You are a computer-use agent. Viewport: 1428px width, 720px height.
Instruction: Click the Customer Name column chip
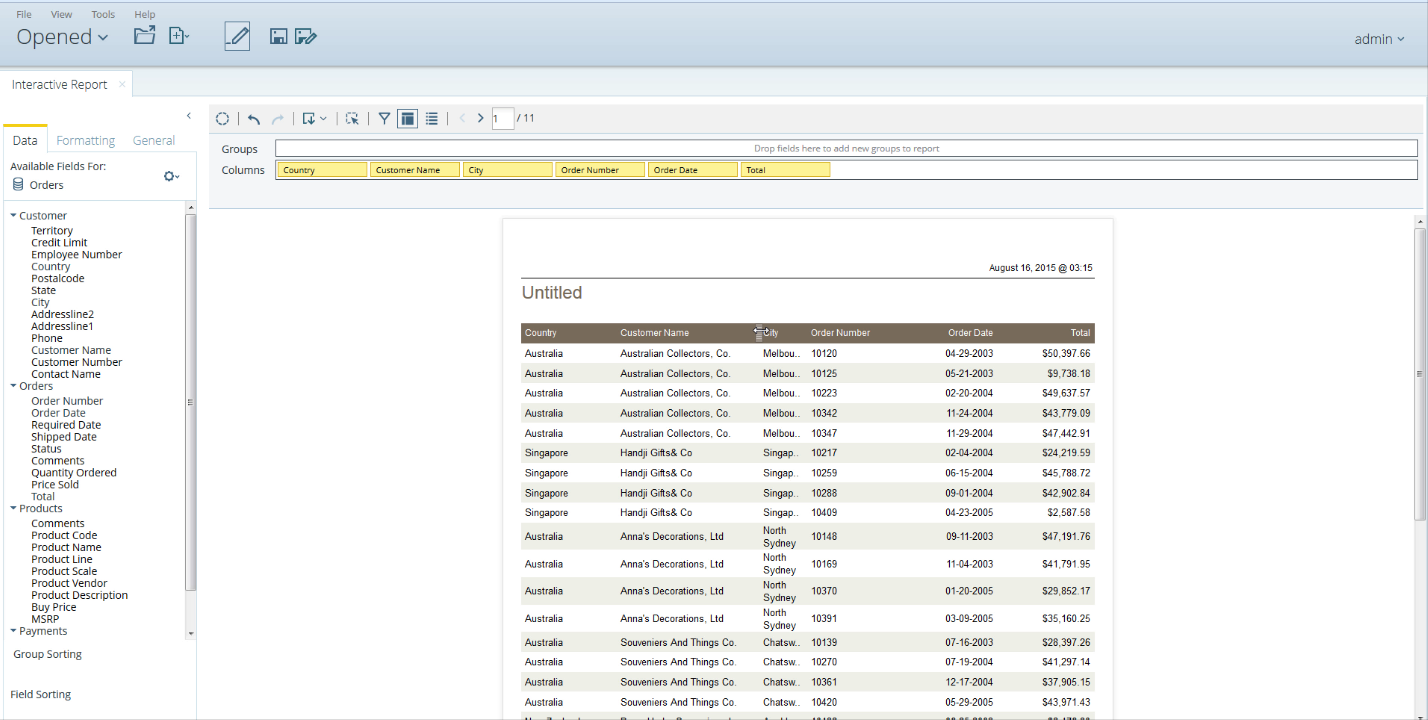coord(415,170)
